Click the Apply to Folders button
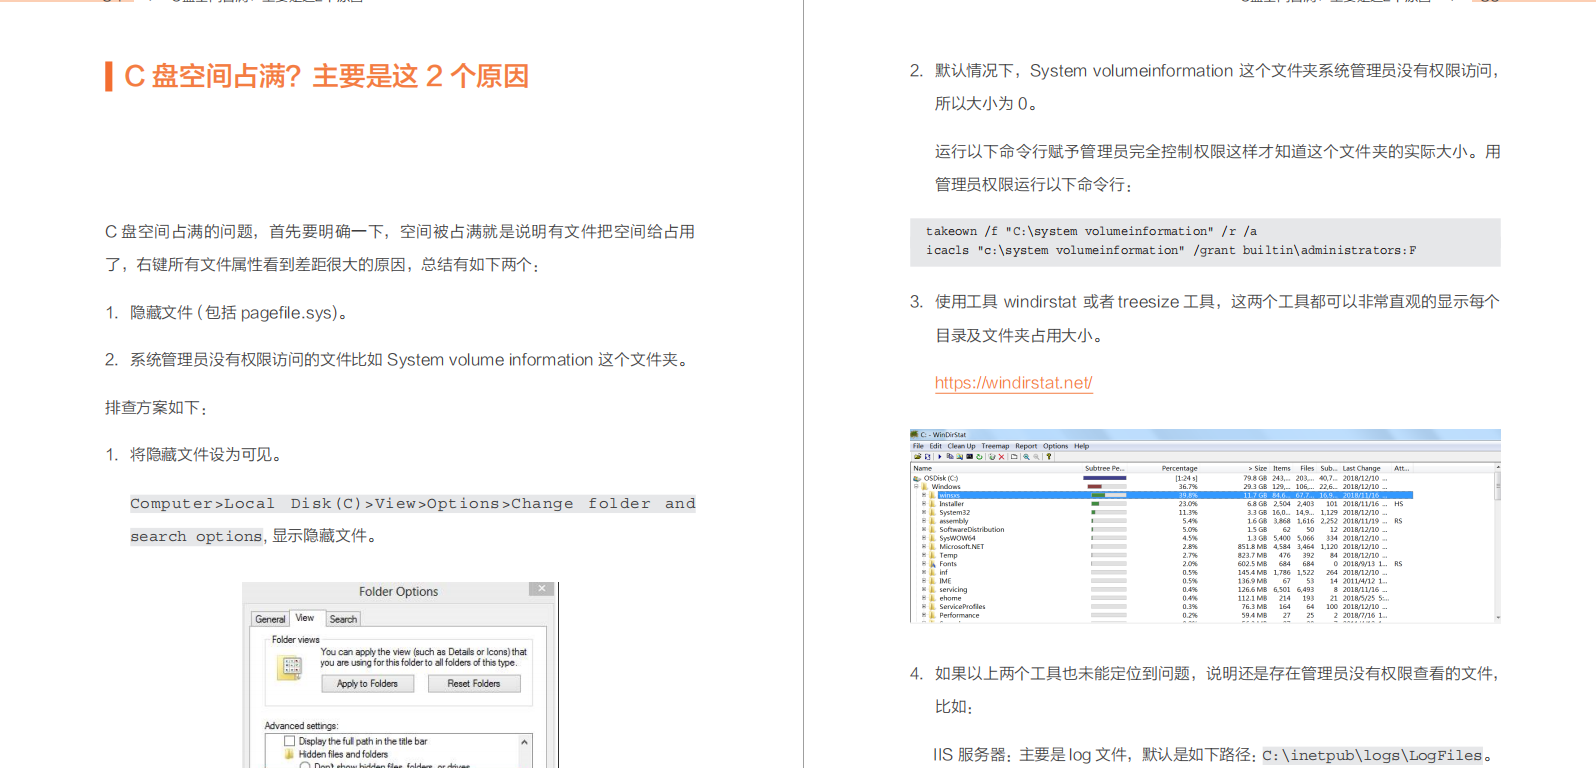This screenshot has height=768, width=1596. point(368,684)
